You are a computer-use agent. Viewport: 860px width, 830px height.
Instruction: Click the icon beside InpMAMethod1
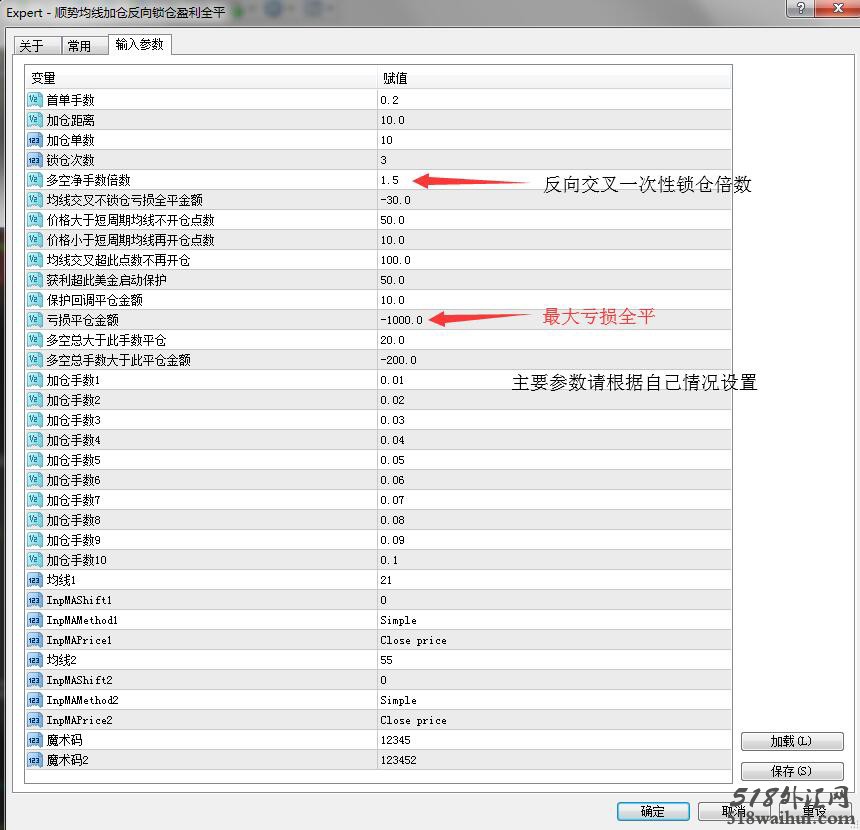tap(34, 620)
